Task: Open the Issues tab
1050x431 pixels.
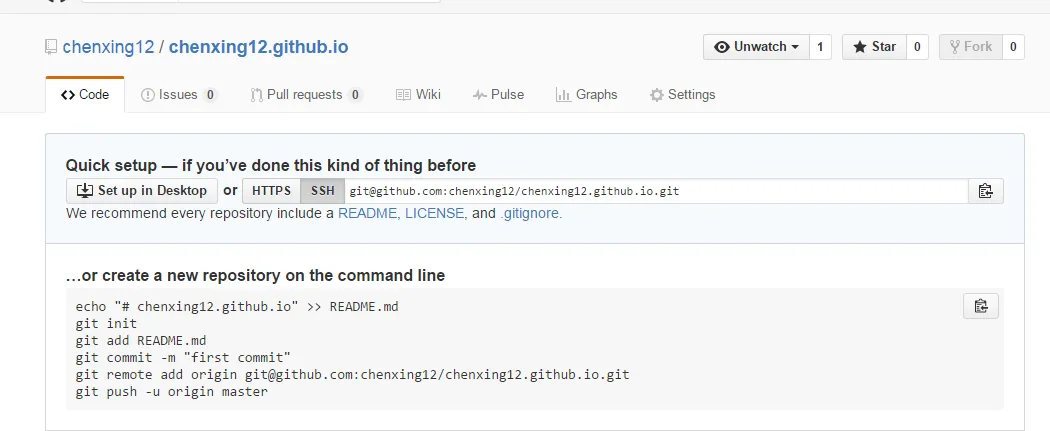Action: pos(179,95)
